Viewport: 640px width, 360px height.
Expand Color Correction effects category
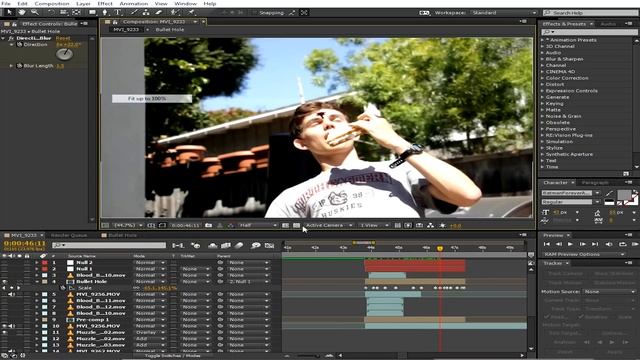coord(542,78)
